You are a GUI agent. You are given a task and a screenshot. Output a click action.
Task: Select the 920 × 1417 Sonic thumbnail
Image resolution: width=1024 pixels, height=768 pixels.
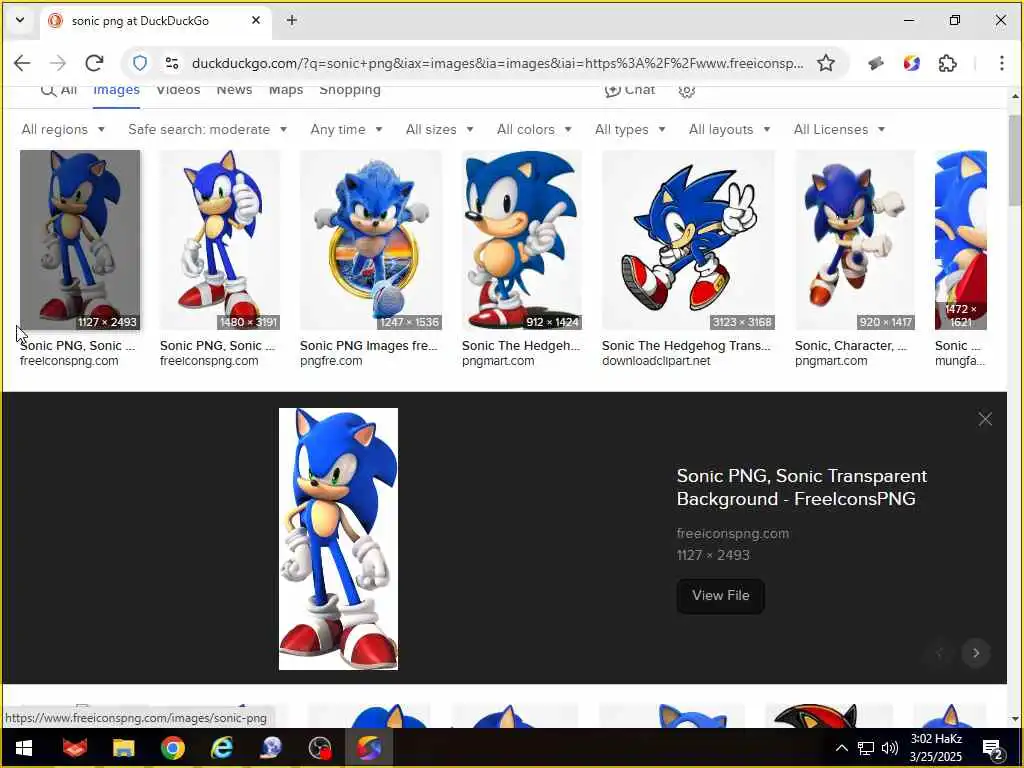[x=855, y=240]
